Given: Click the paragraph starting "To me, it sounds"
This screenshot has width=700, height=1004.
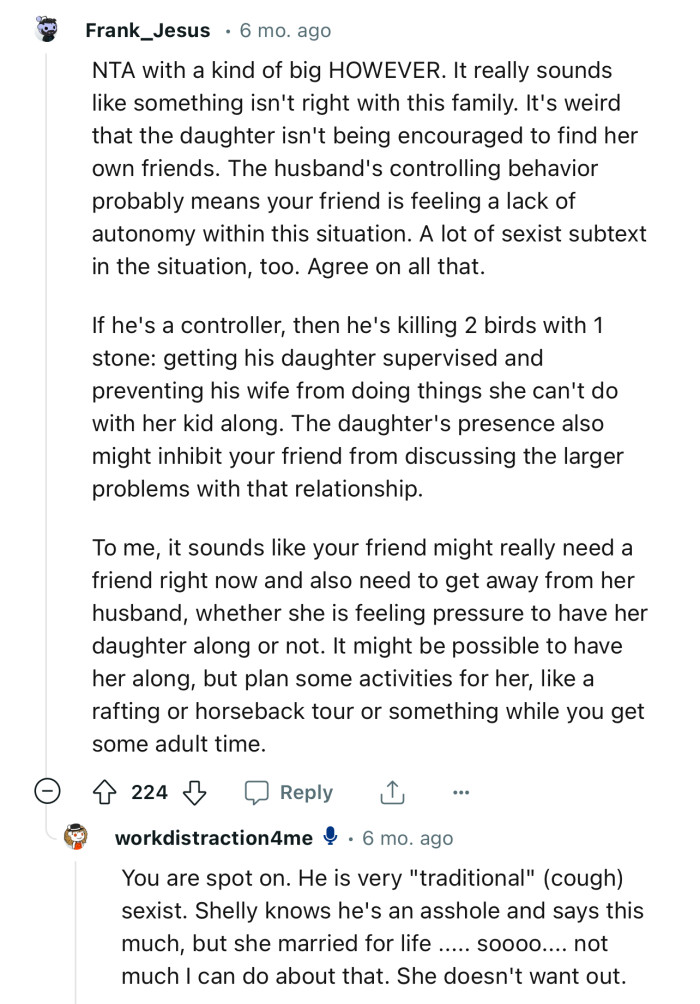Looking at the screenshot, I should tap(370, 647).
